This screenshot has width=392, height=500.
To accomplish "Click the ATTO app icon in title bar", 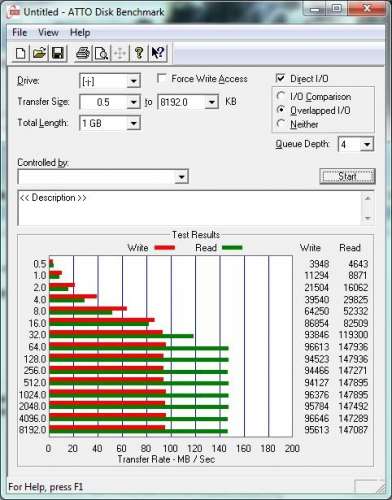I will pos(14,12).
